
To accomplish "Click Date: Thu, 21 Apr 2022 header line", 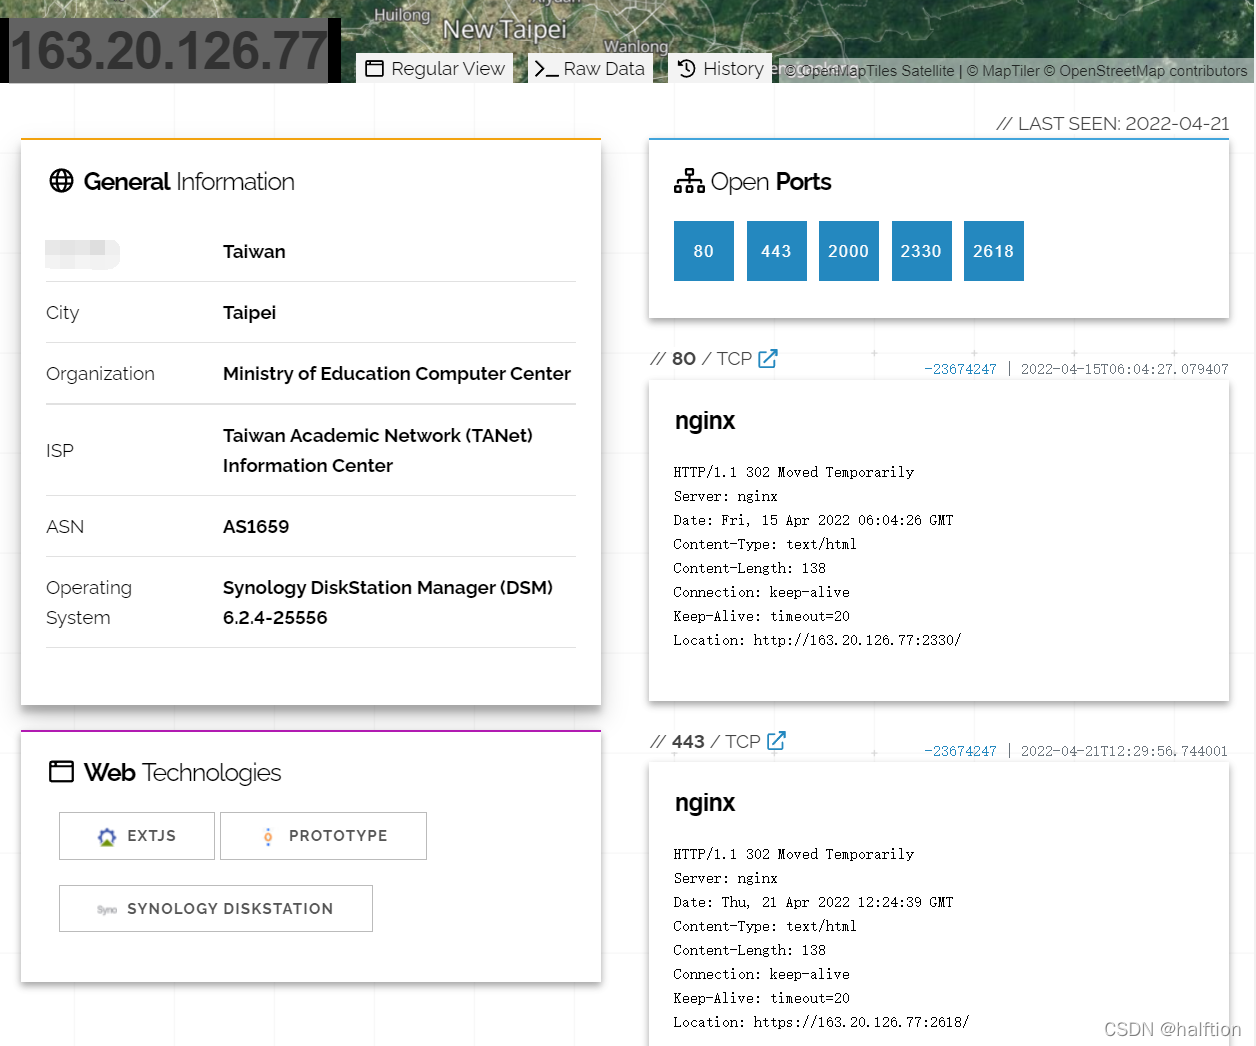I will click(813, 902).
